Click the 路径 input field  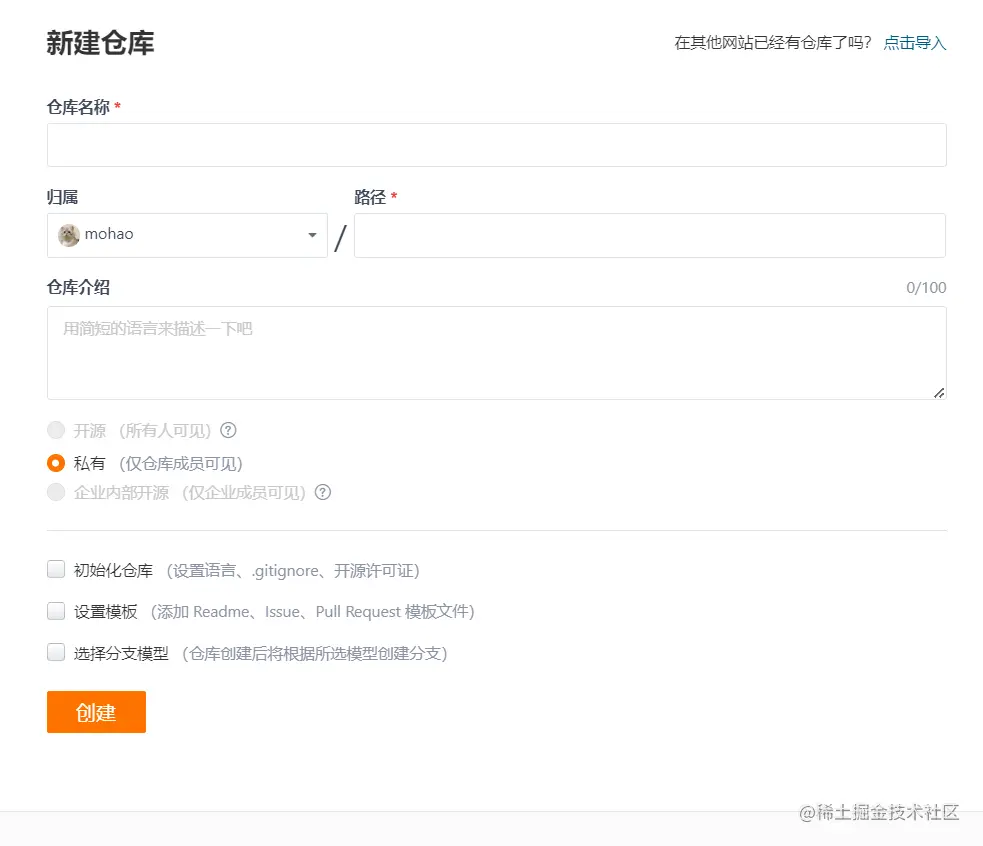[649, 235]
